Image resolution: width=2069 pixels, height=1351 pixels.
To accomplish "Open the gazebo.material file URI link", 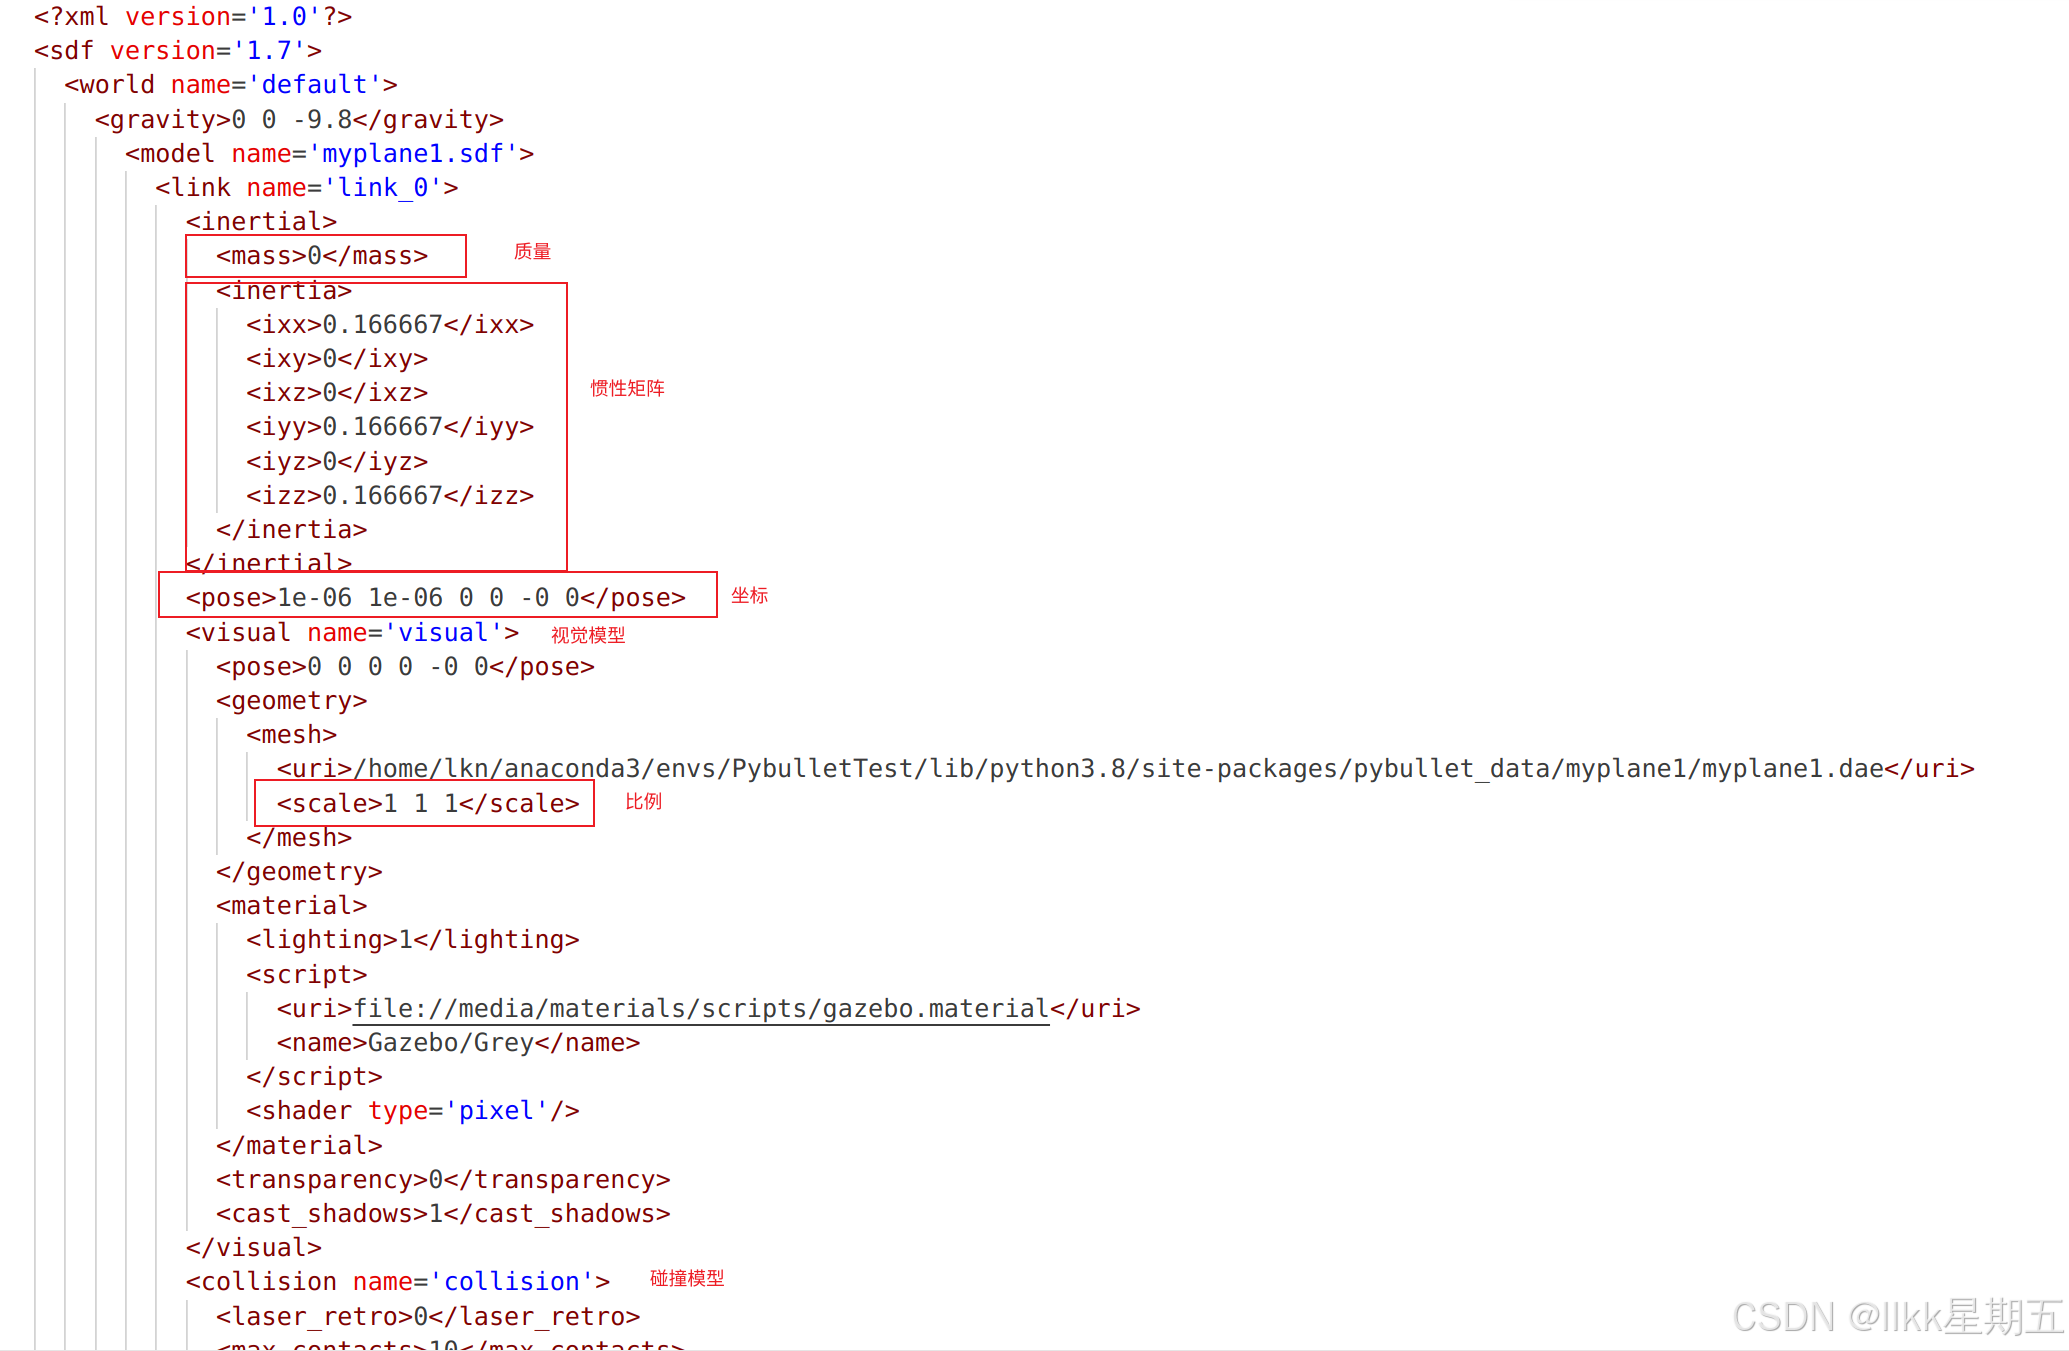I will (700, 1008).
